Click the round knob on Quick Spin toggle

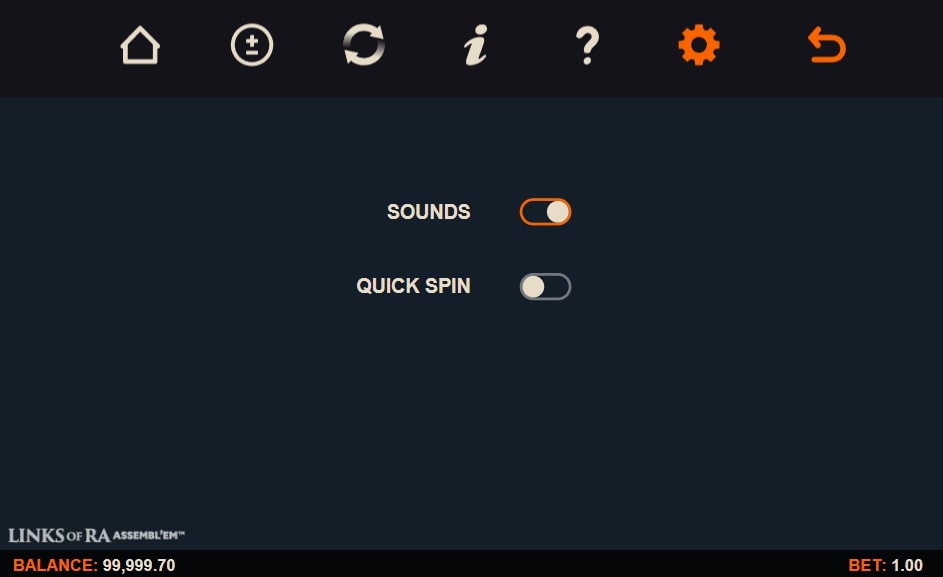click(533, 287)
